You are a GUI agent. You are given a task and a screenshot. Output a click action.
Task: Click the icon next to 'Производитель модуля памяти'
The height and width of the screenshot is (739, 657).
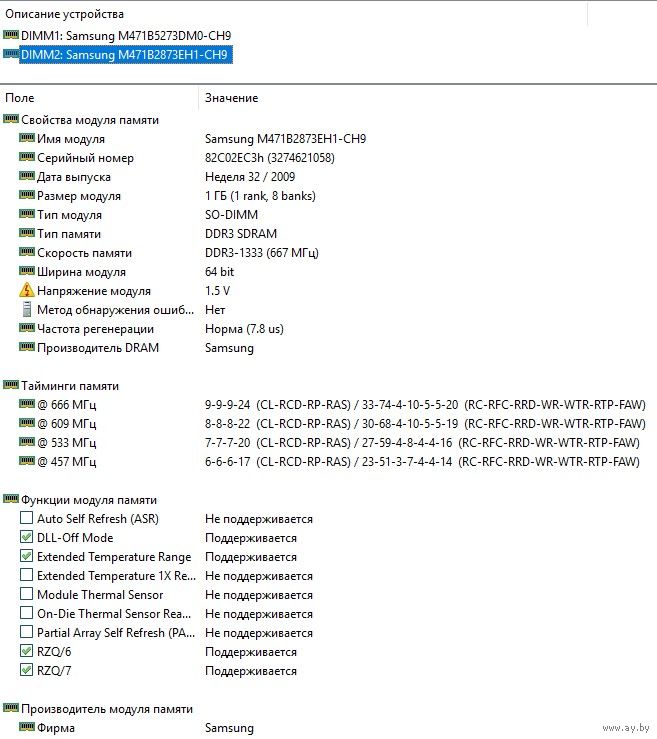tap(11, 707)
